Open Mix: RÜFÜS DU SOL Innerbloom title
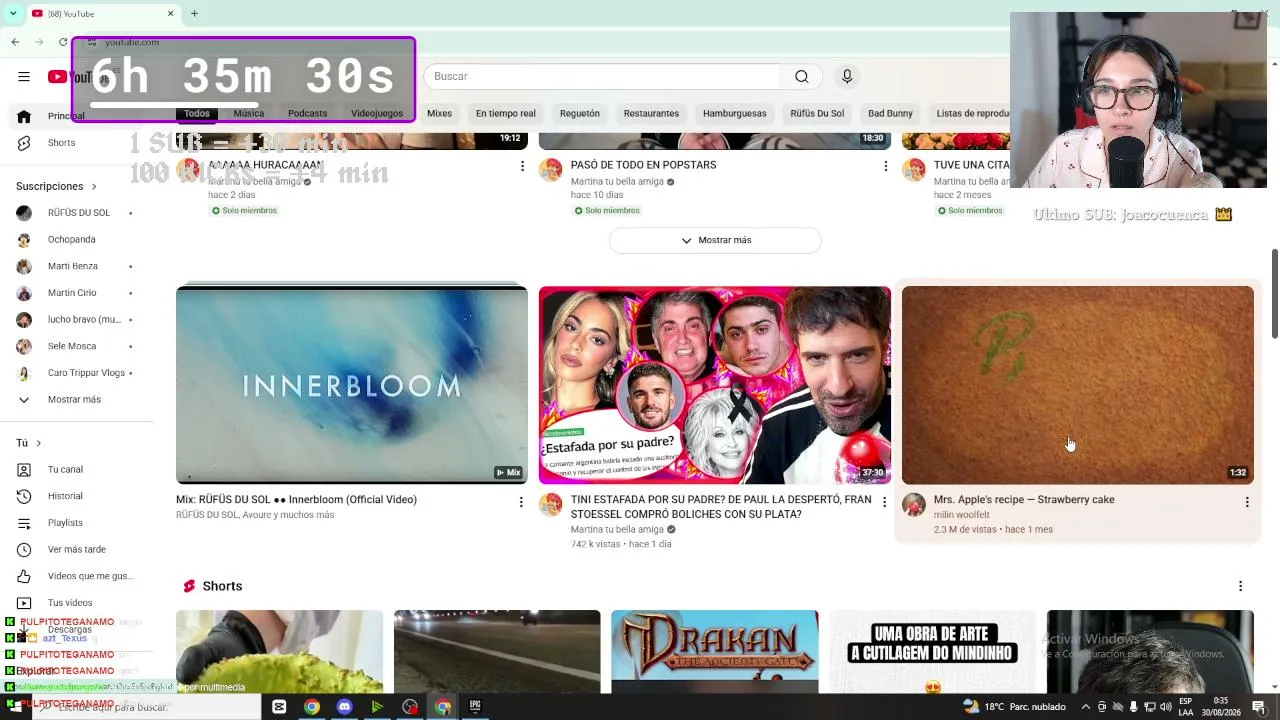Image resolution: width=1280 pixels, height=720 pixels. [x=296, y=500]
